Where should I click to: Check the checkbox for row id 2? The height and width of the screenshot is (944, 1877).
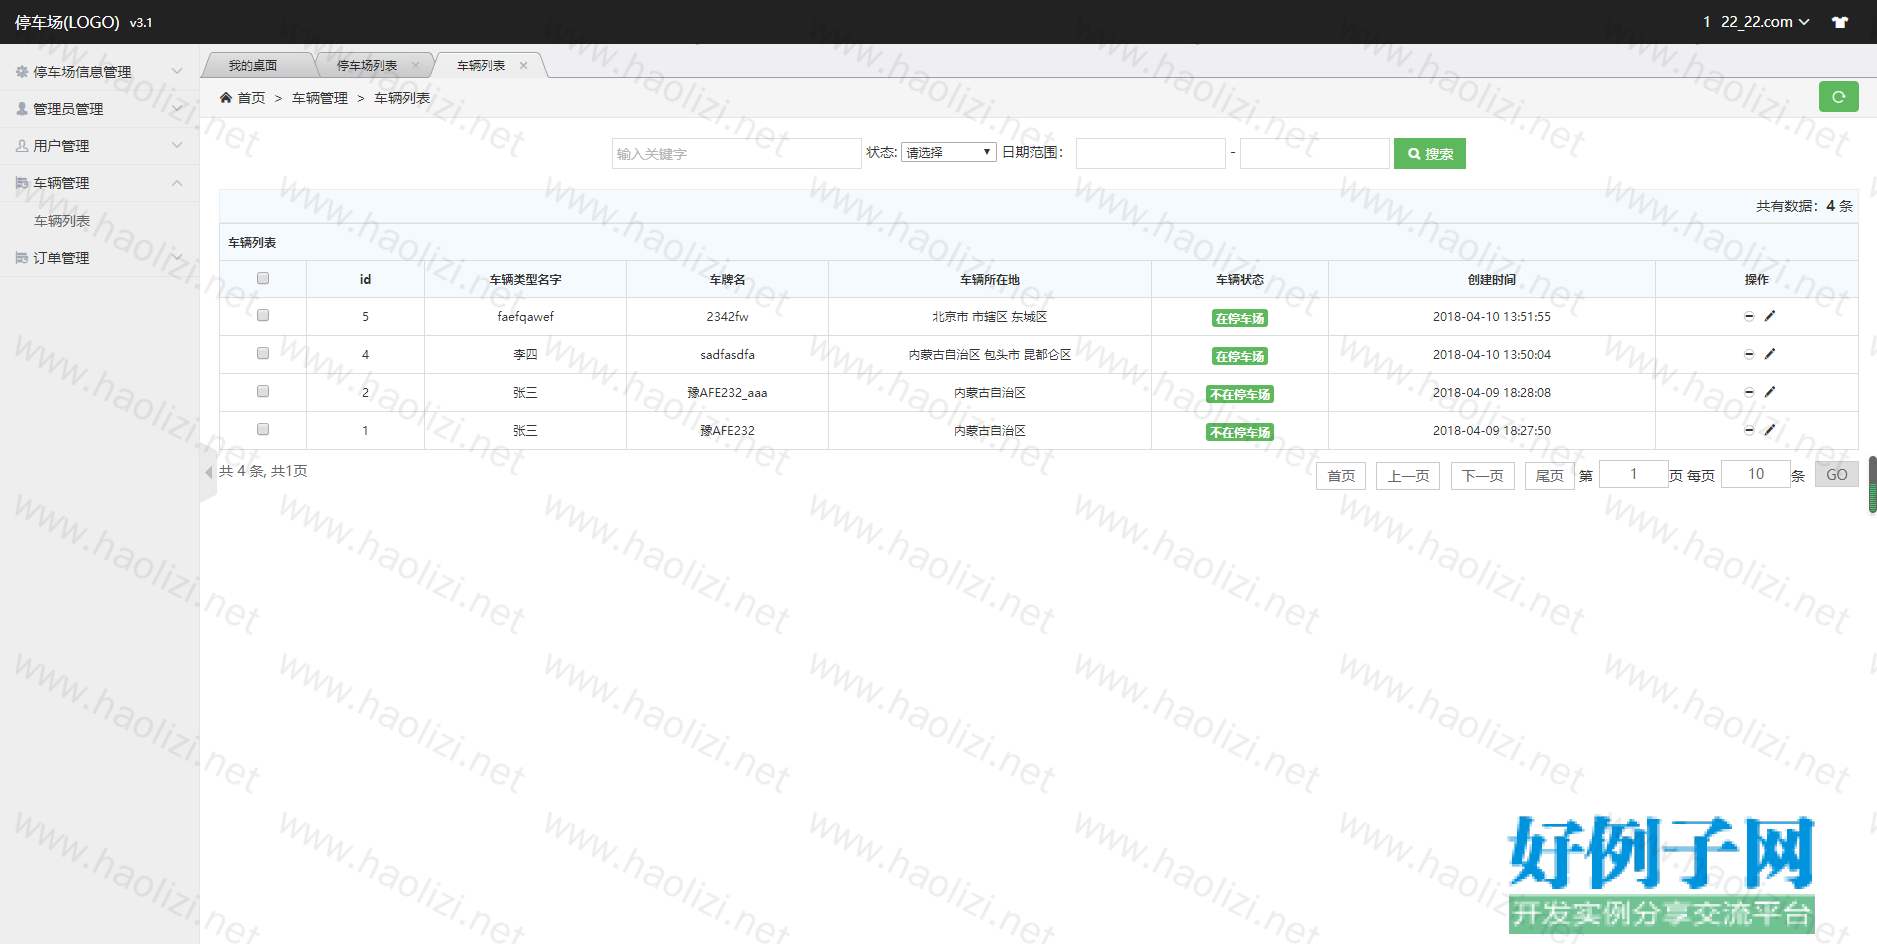click(x=263, y=391)
